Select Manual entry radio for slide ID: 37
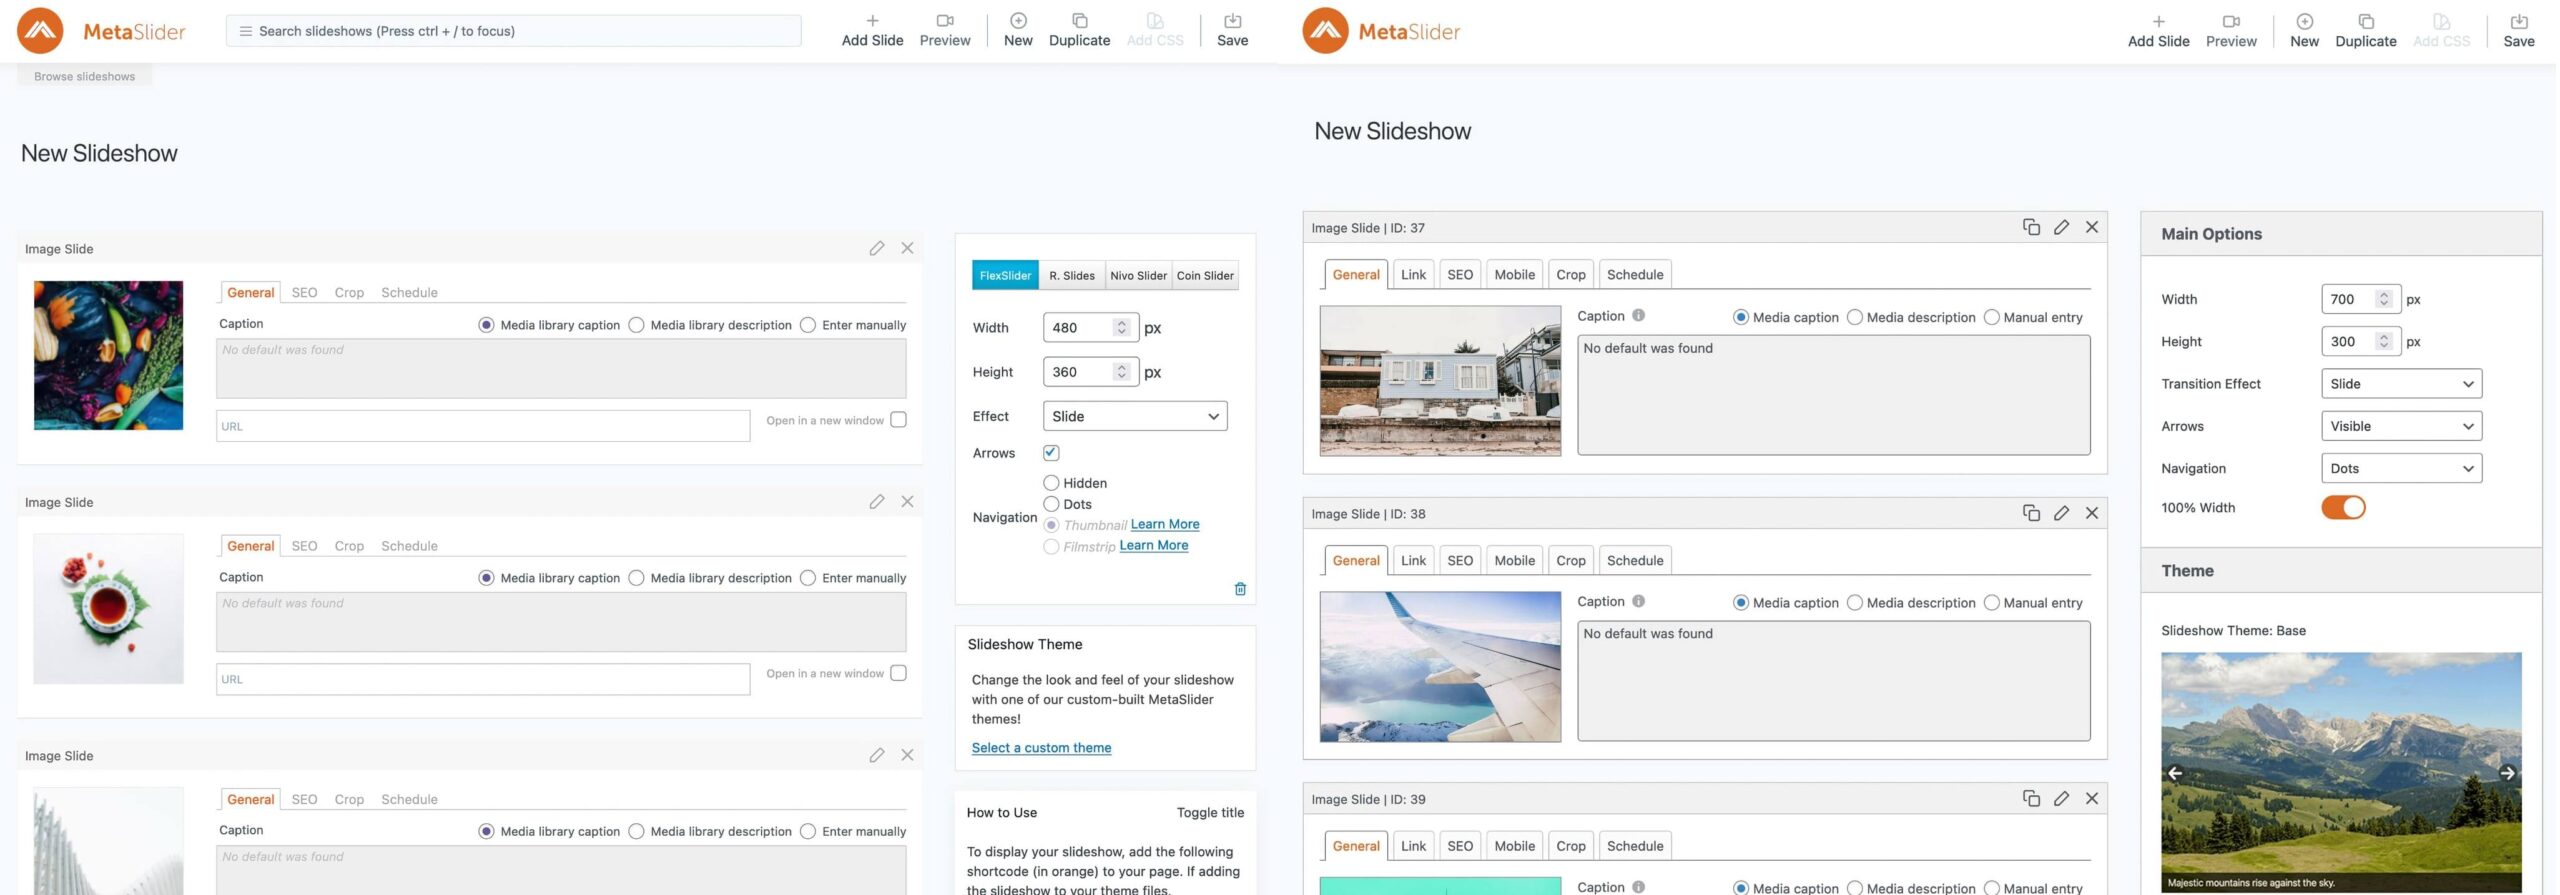The width and height of the screenshot is (2560, 895). pos(1991,318)
